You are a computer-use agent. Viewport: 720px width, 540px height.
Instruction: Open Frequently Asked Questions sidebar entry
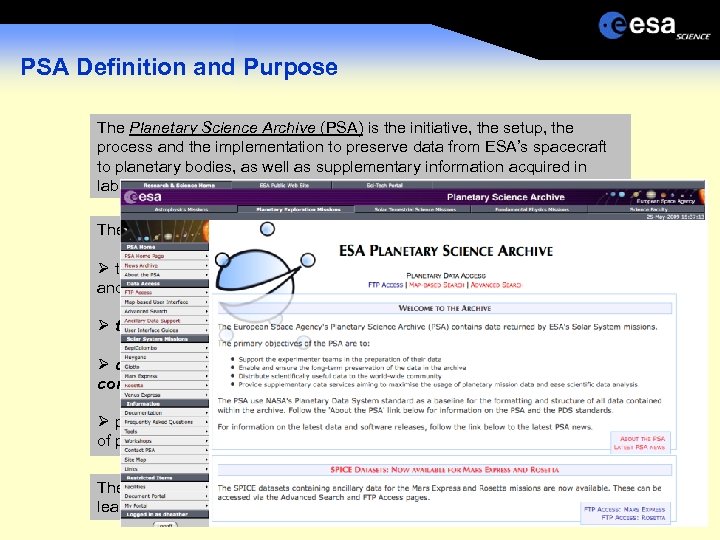tap(165, 422)
